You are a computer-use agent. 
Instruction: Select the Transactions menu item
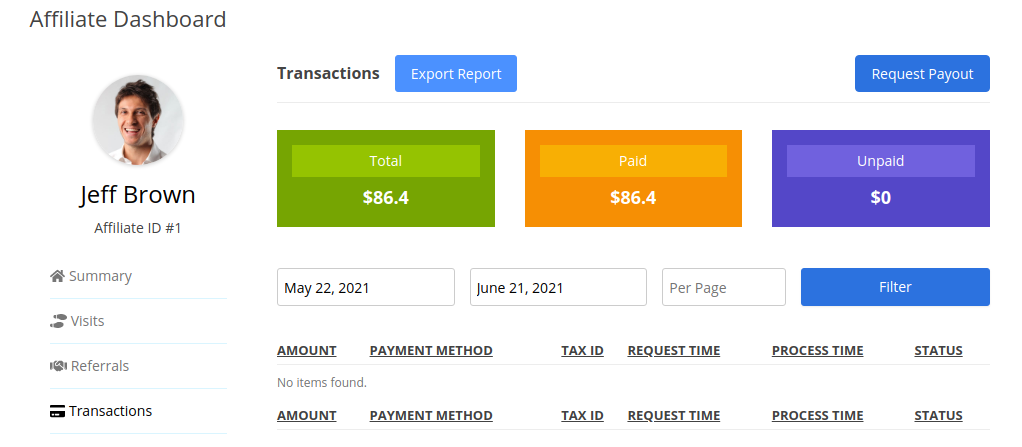coord(110,411)
